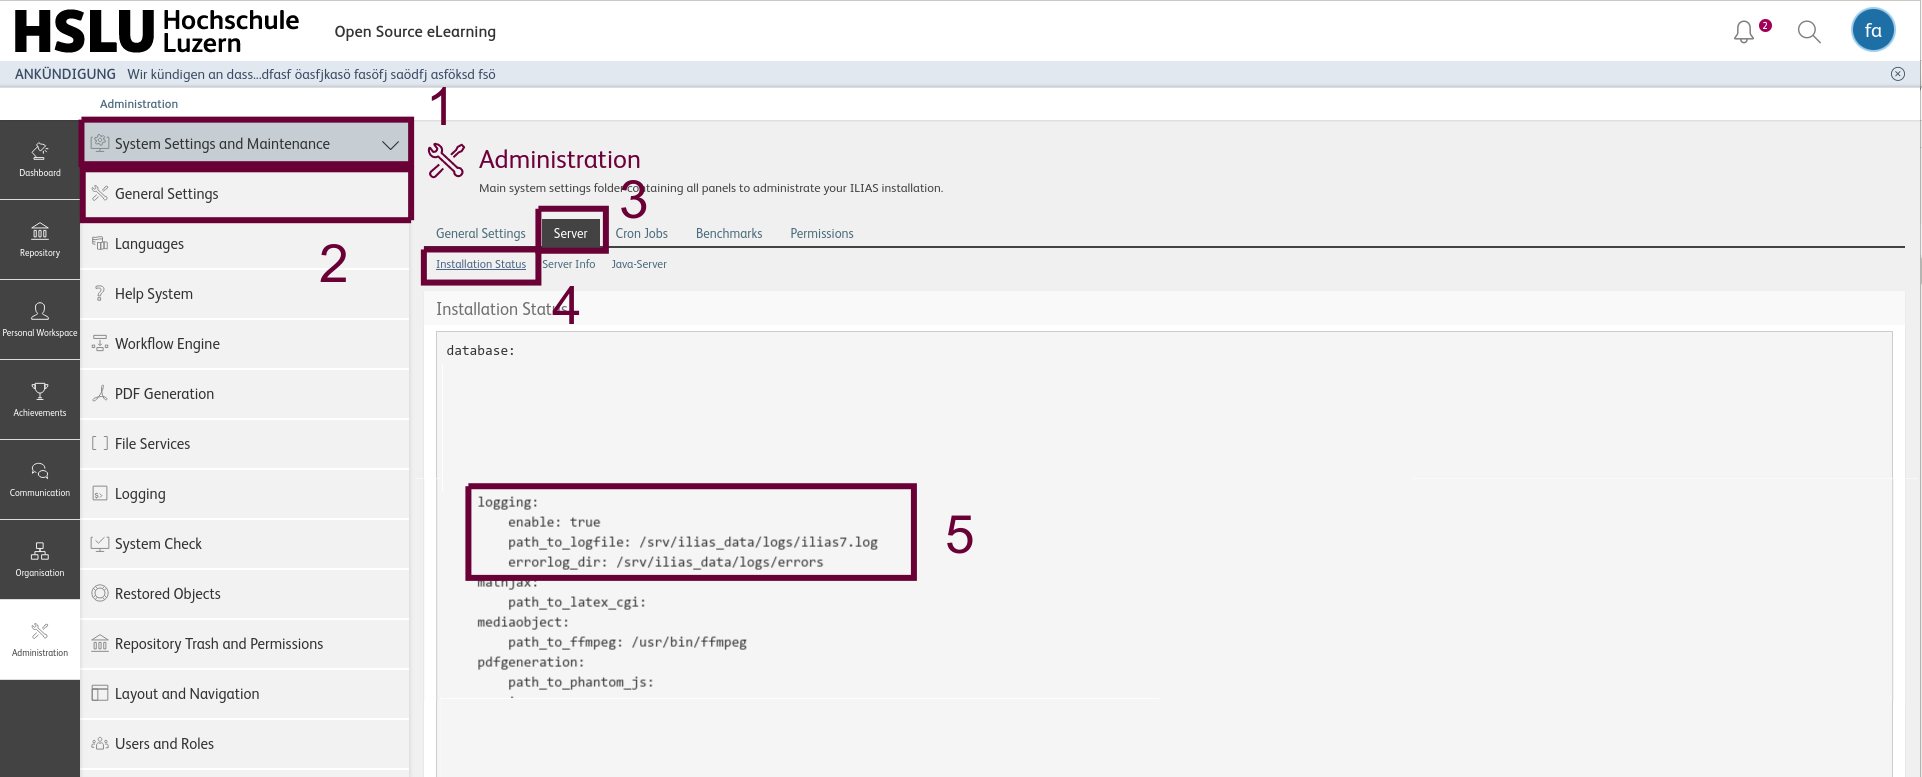Open System Check menu entry
The width and height of the screenshot is (1922, 777).
pos(245,544)
